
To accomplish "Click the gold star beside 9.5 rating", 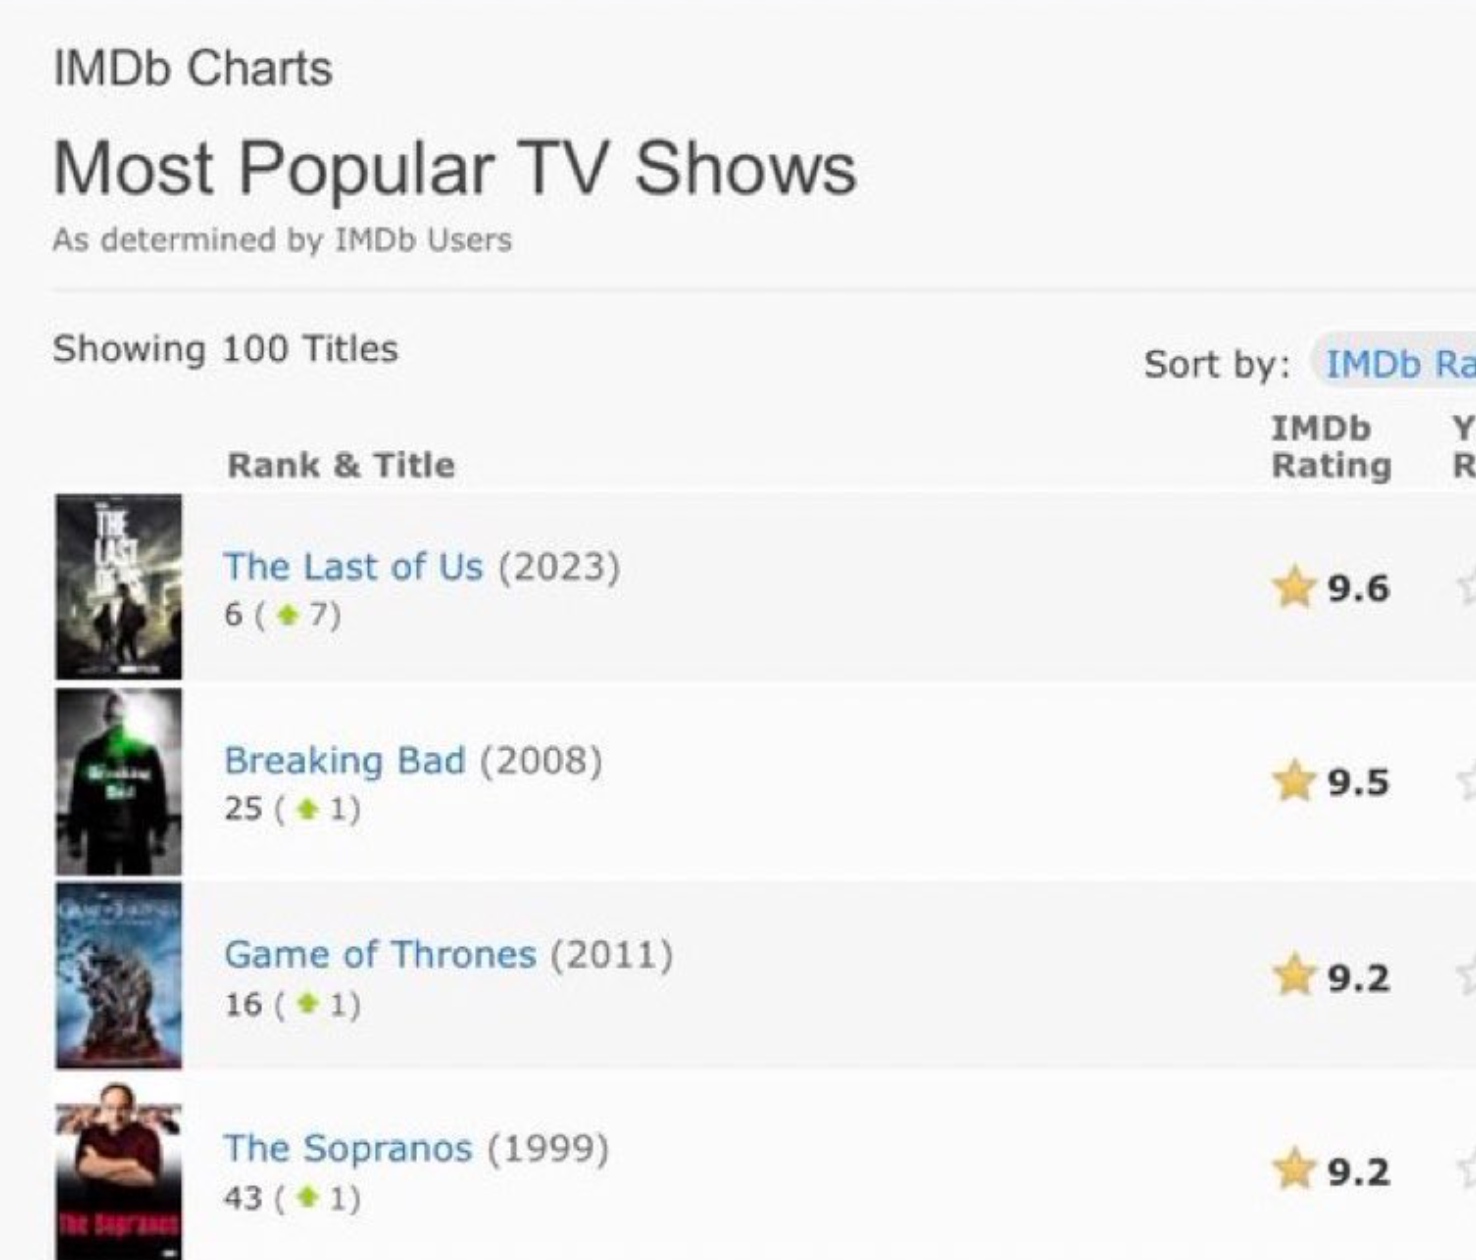I will (x=1294, y=781).
